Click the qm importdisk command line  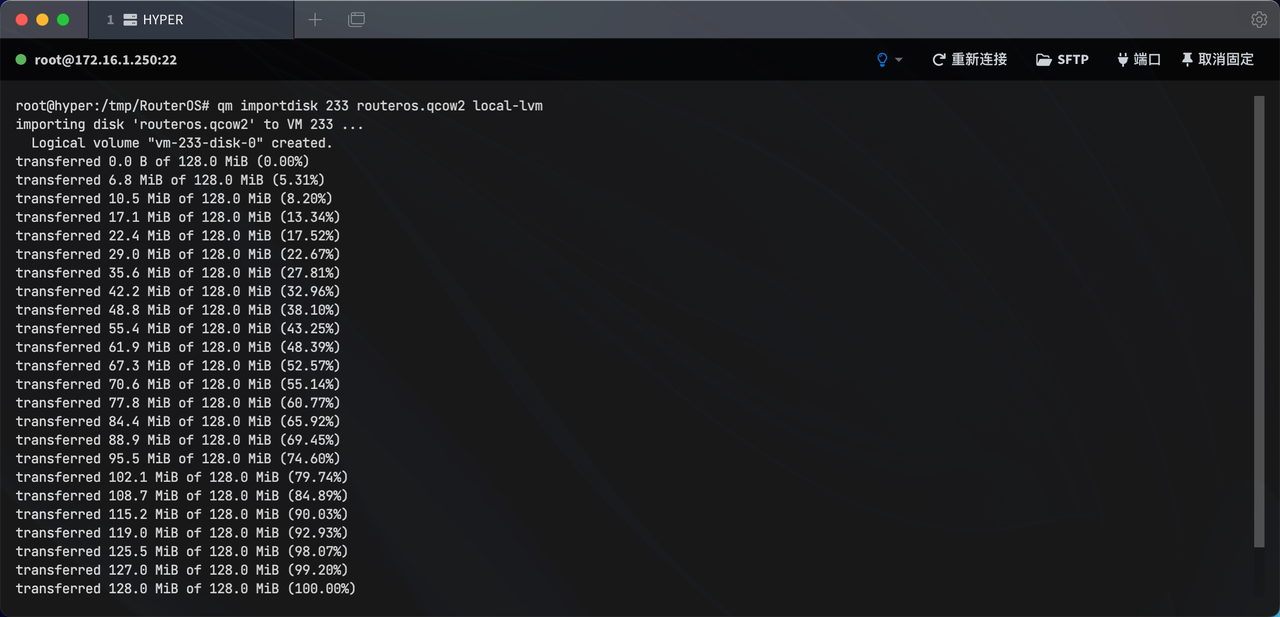[x=280, y=106]
